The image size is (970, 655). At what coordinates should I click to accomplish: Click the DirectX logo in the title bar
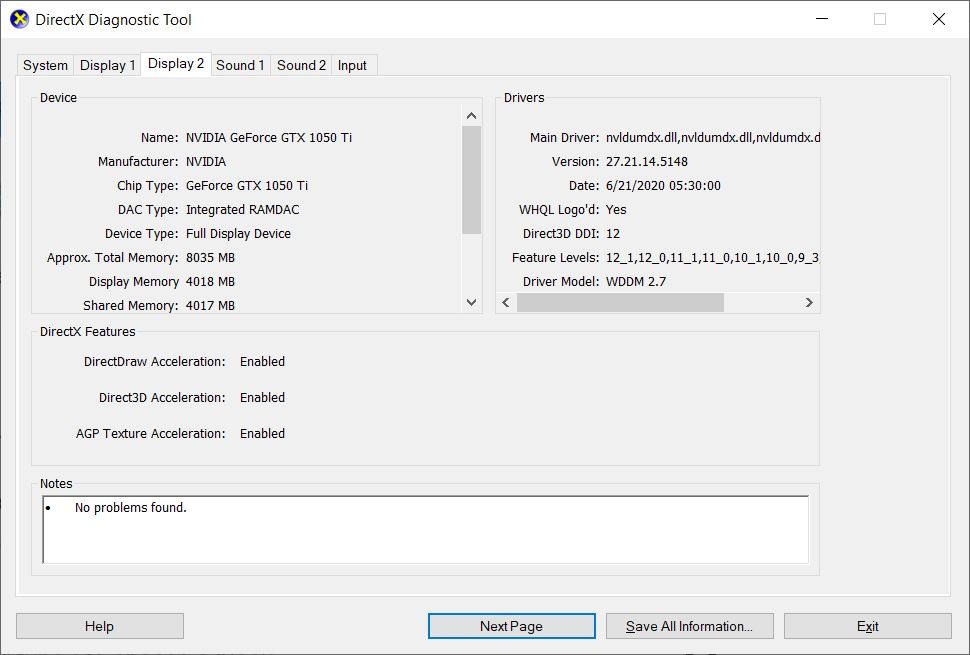click(18, 18)
